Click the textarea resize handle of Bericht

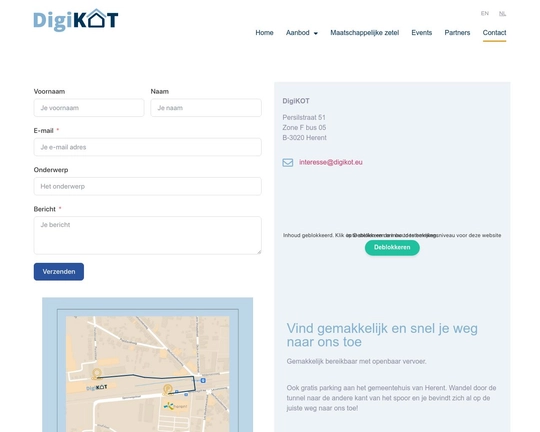259,251
